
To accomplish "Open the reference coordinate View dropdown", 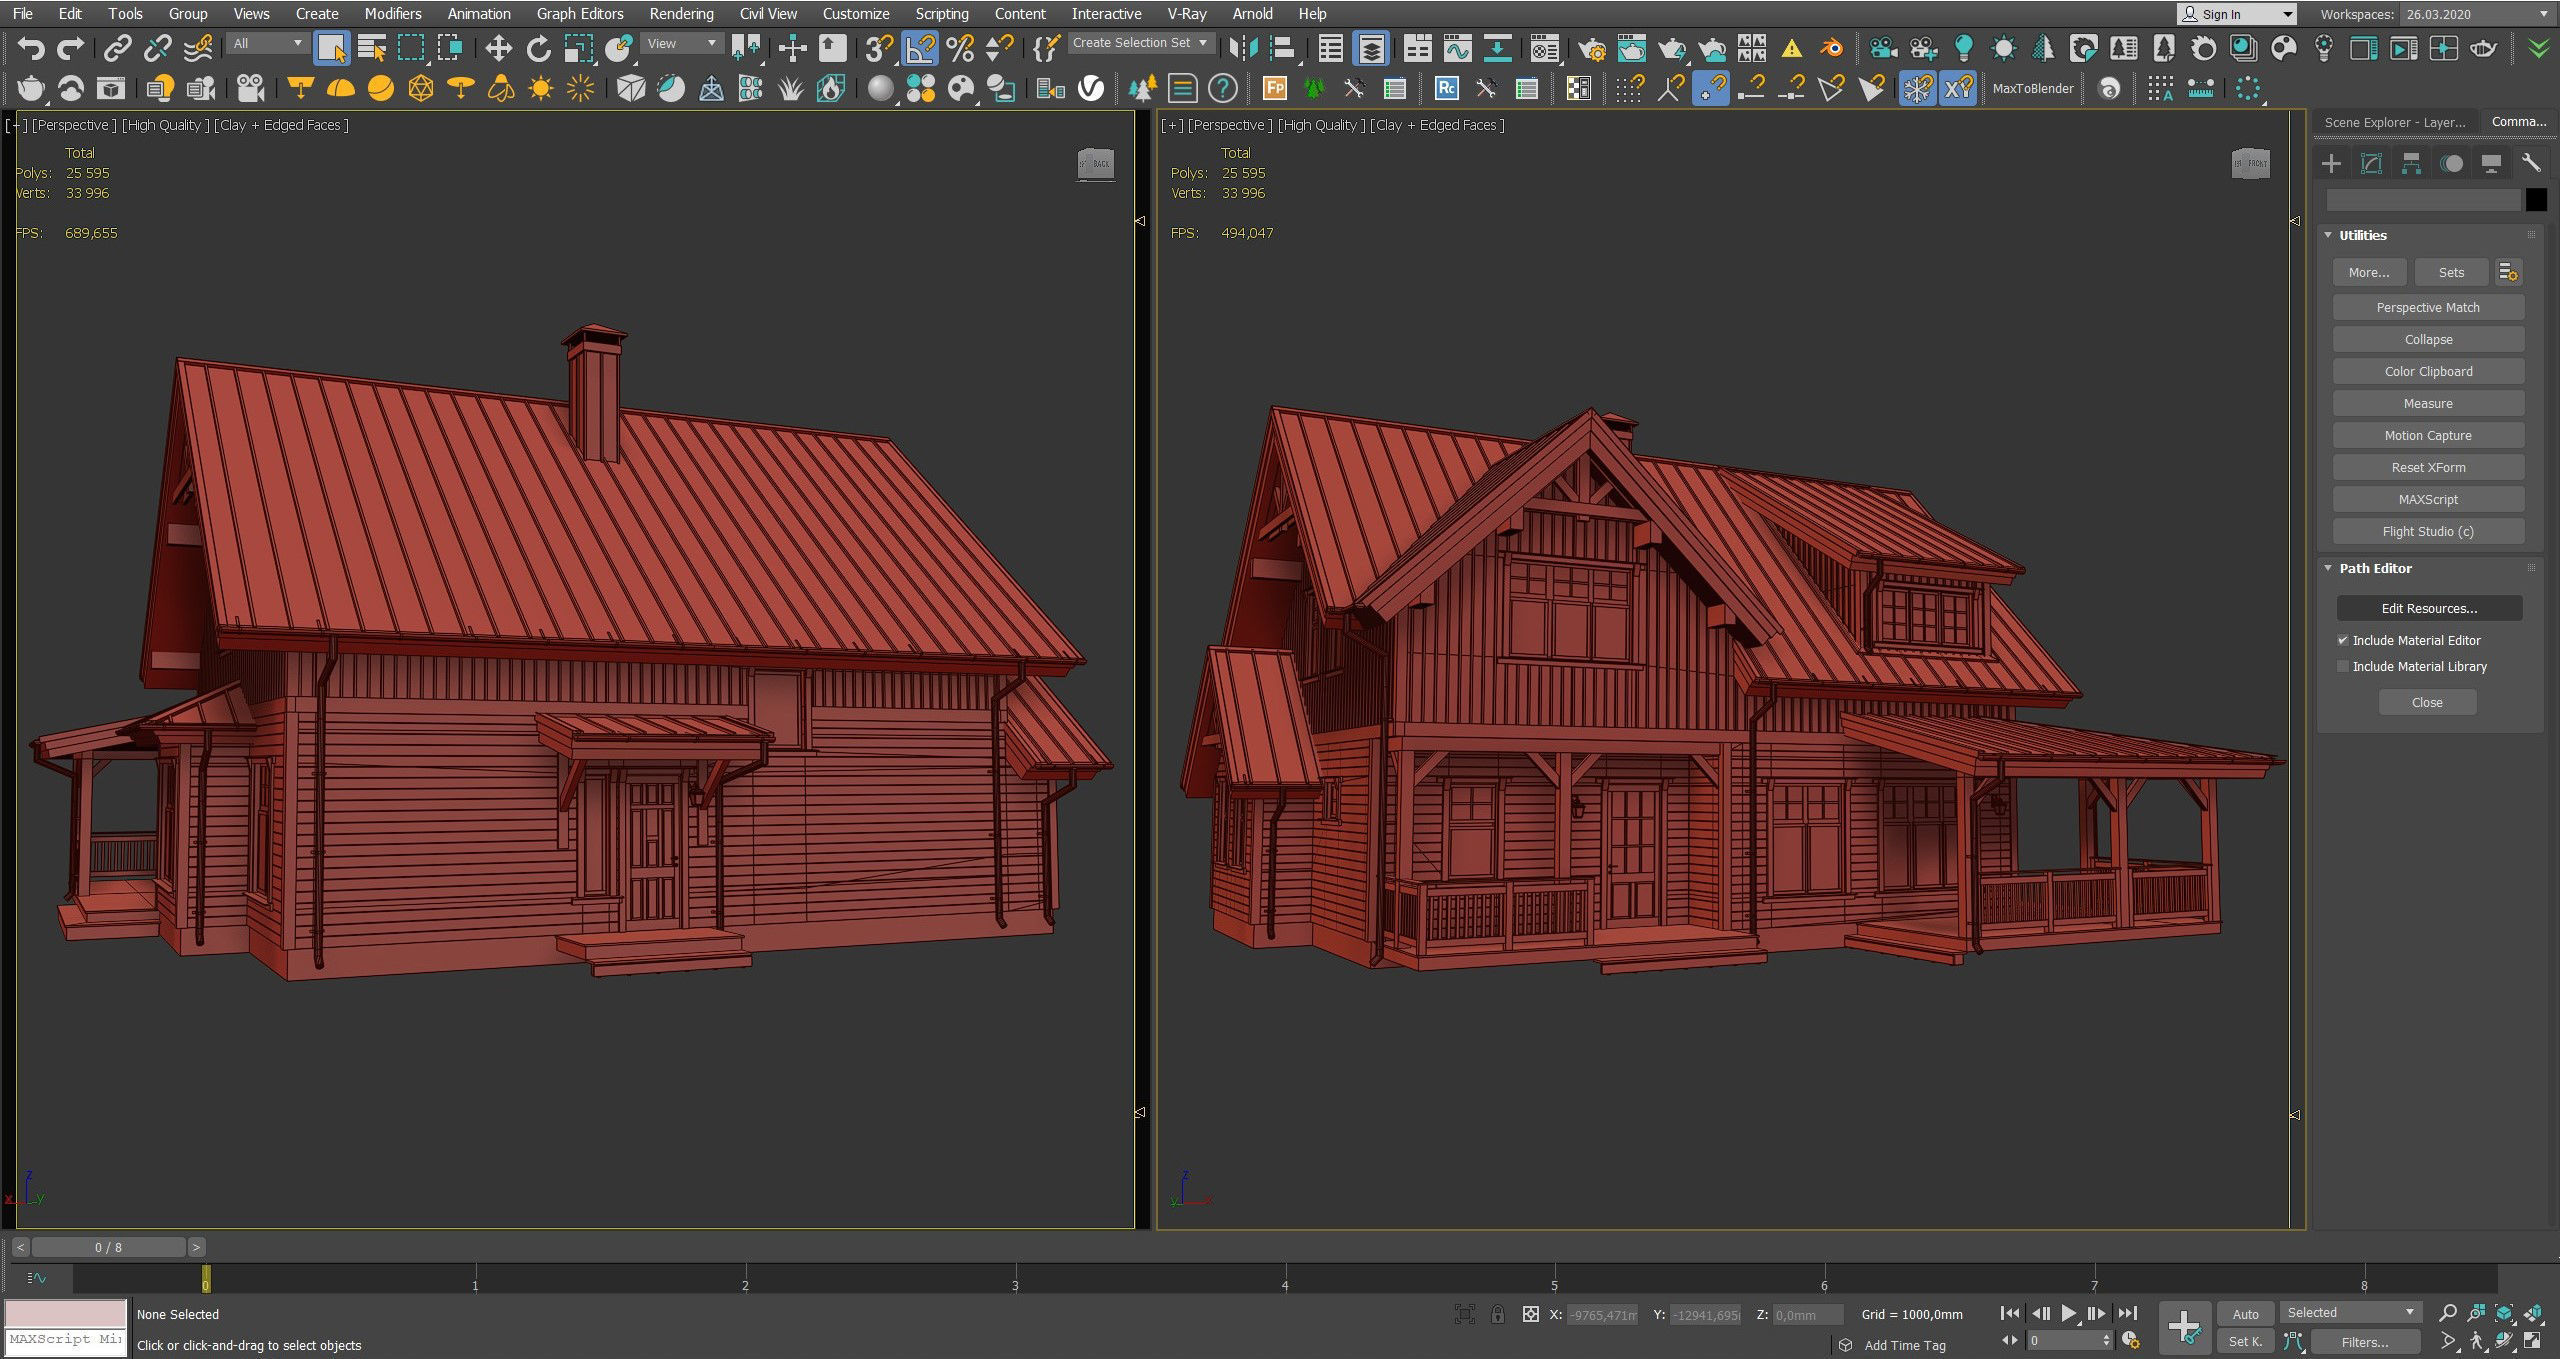I will pyautogui.click(x=681, y=44).
